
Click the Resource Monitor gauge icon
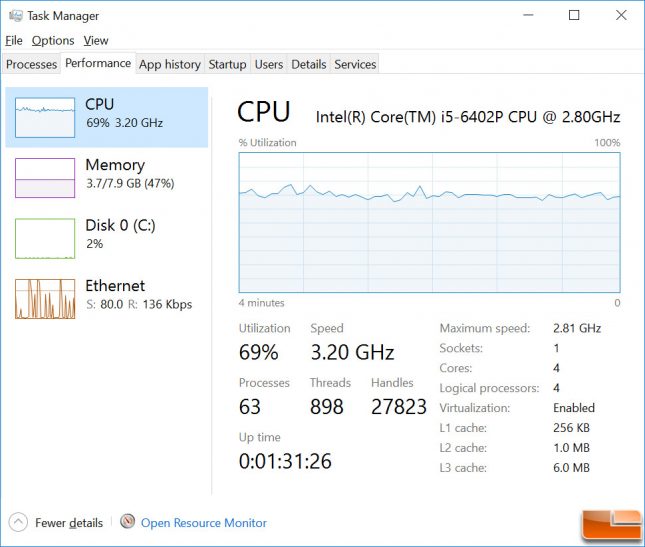click(x=128, y=522)
